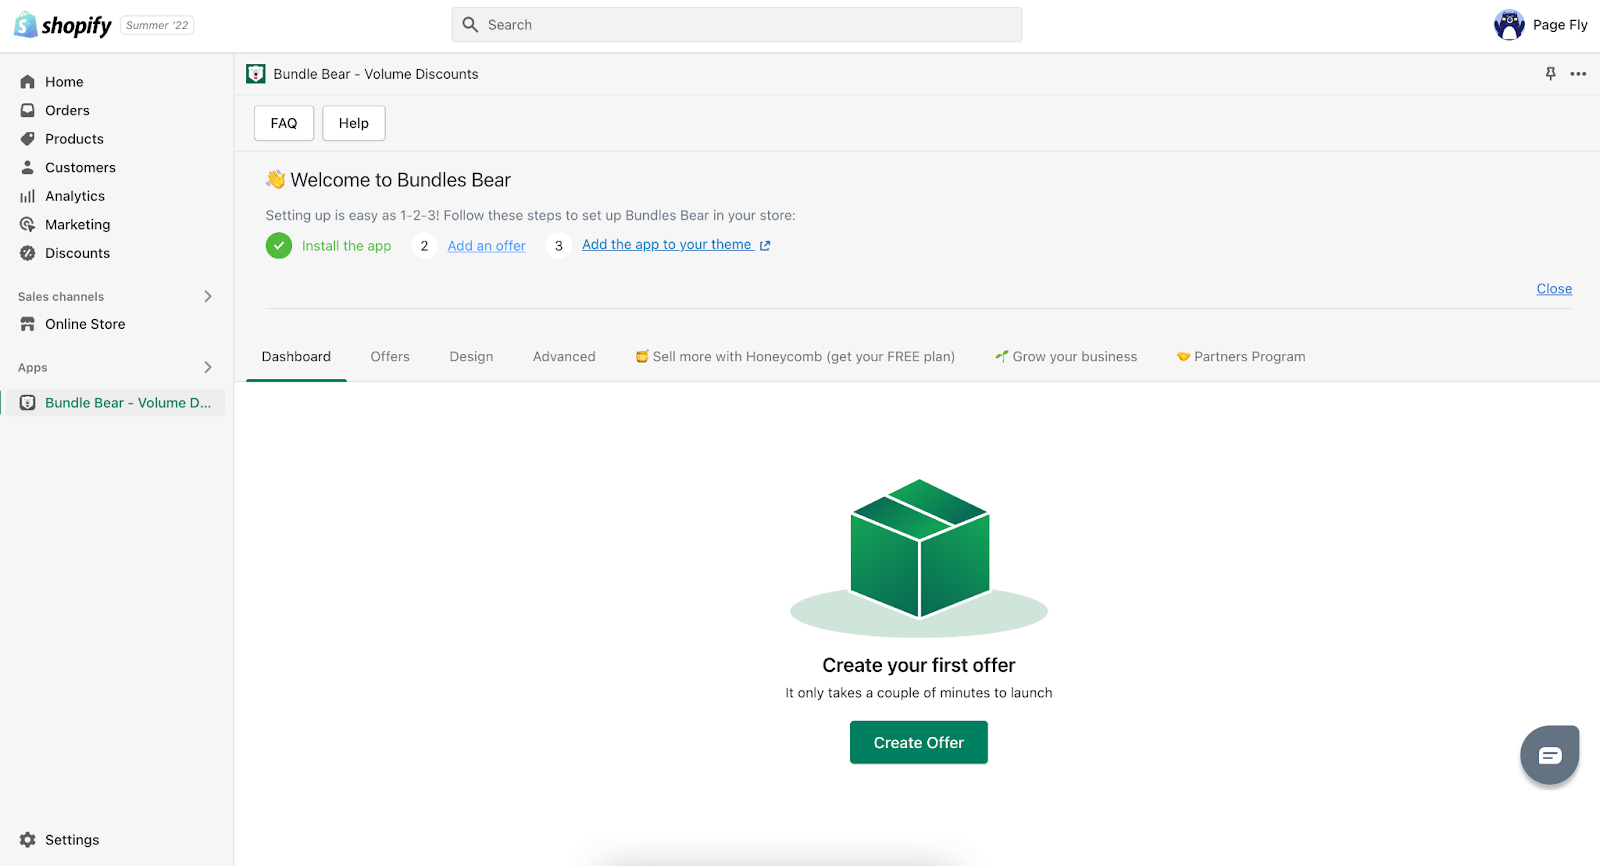Click the Help button
The image size is (1600, 866).
click(x=354, y=123)
